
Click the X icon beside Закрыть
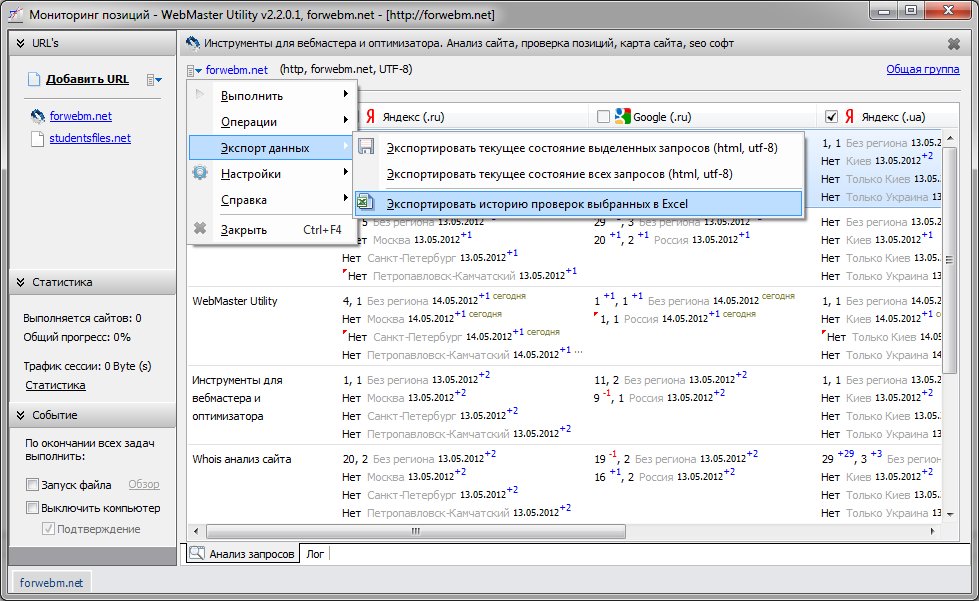pyautogui.click(x=200, y=229)
